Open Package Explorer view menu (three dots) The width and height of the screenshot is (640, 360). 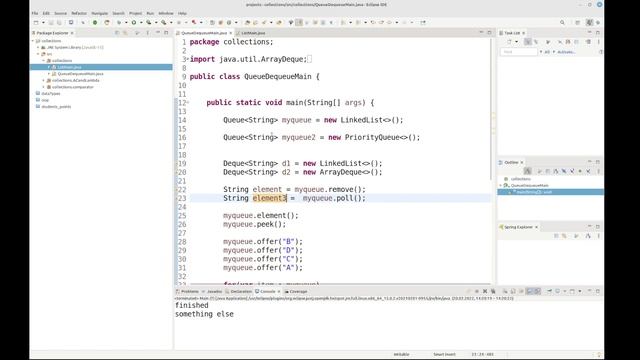(147, 33)
